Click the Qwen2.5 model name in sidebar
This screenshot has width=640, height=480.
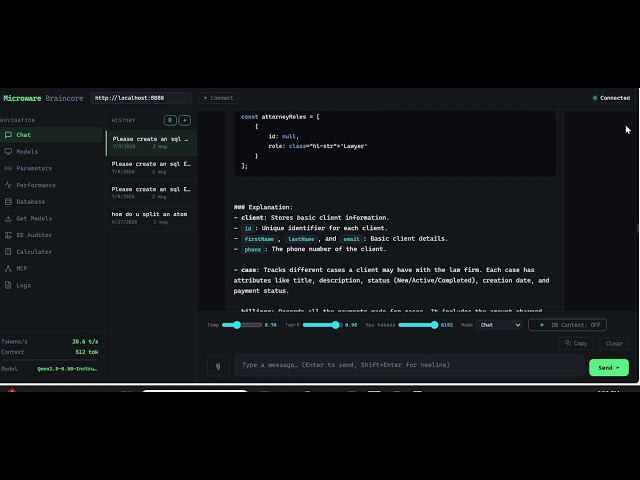tap(67, 369)
